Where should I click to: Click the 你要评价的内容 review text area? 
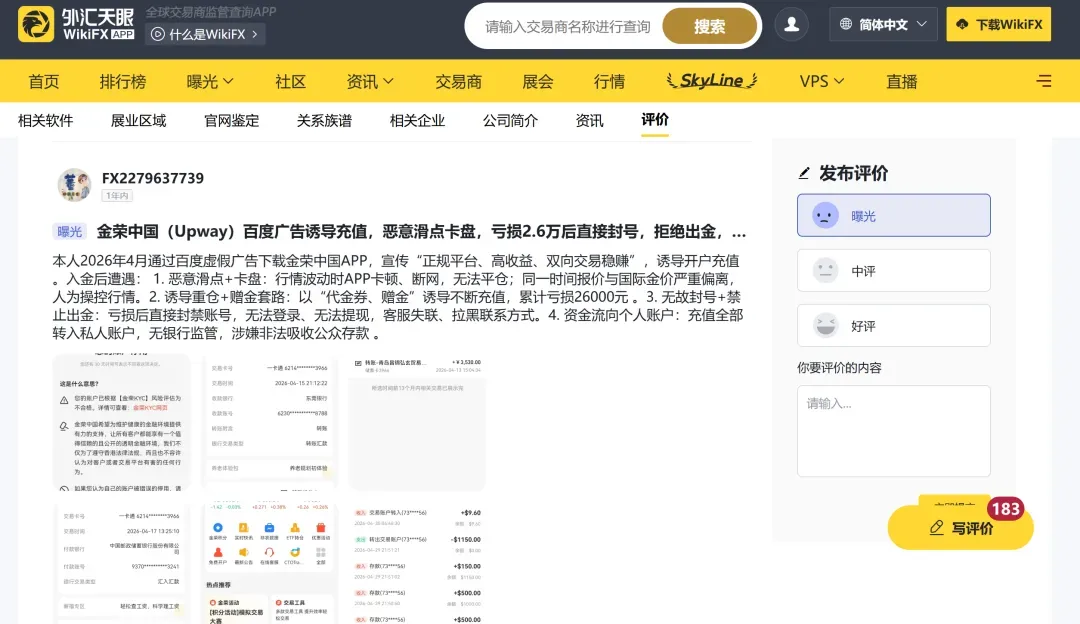click(x=894, y=431)
